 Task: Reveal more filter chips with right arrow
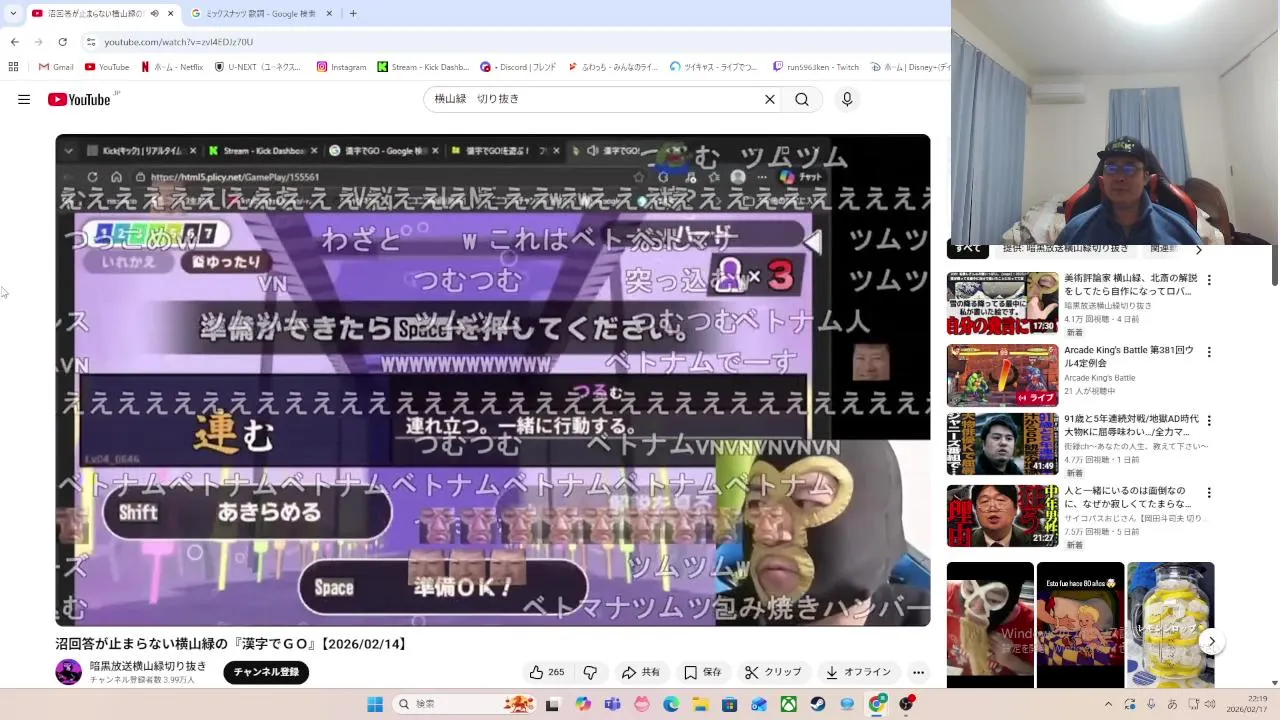coord(1198,249)
